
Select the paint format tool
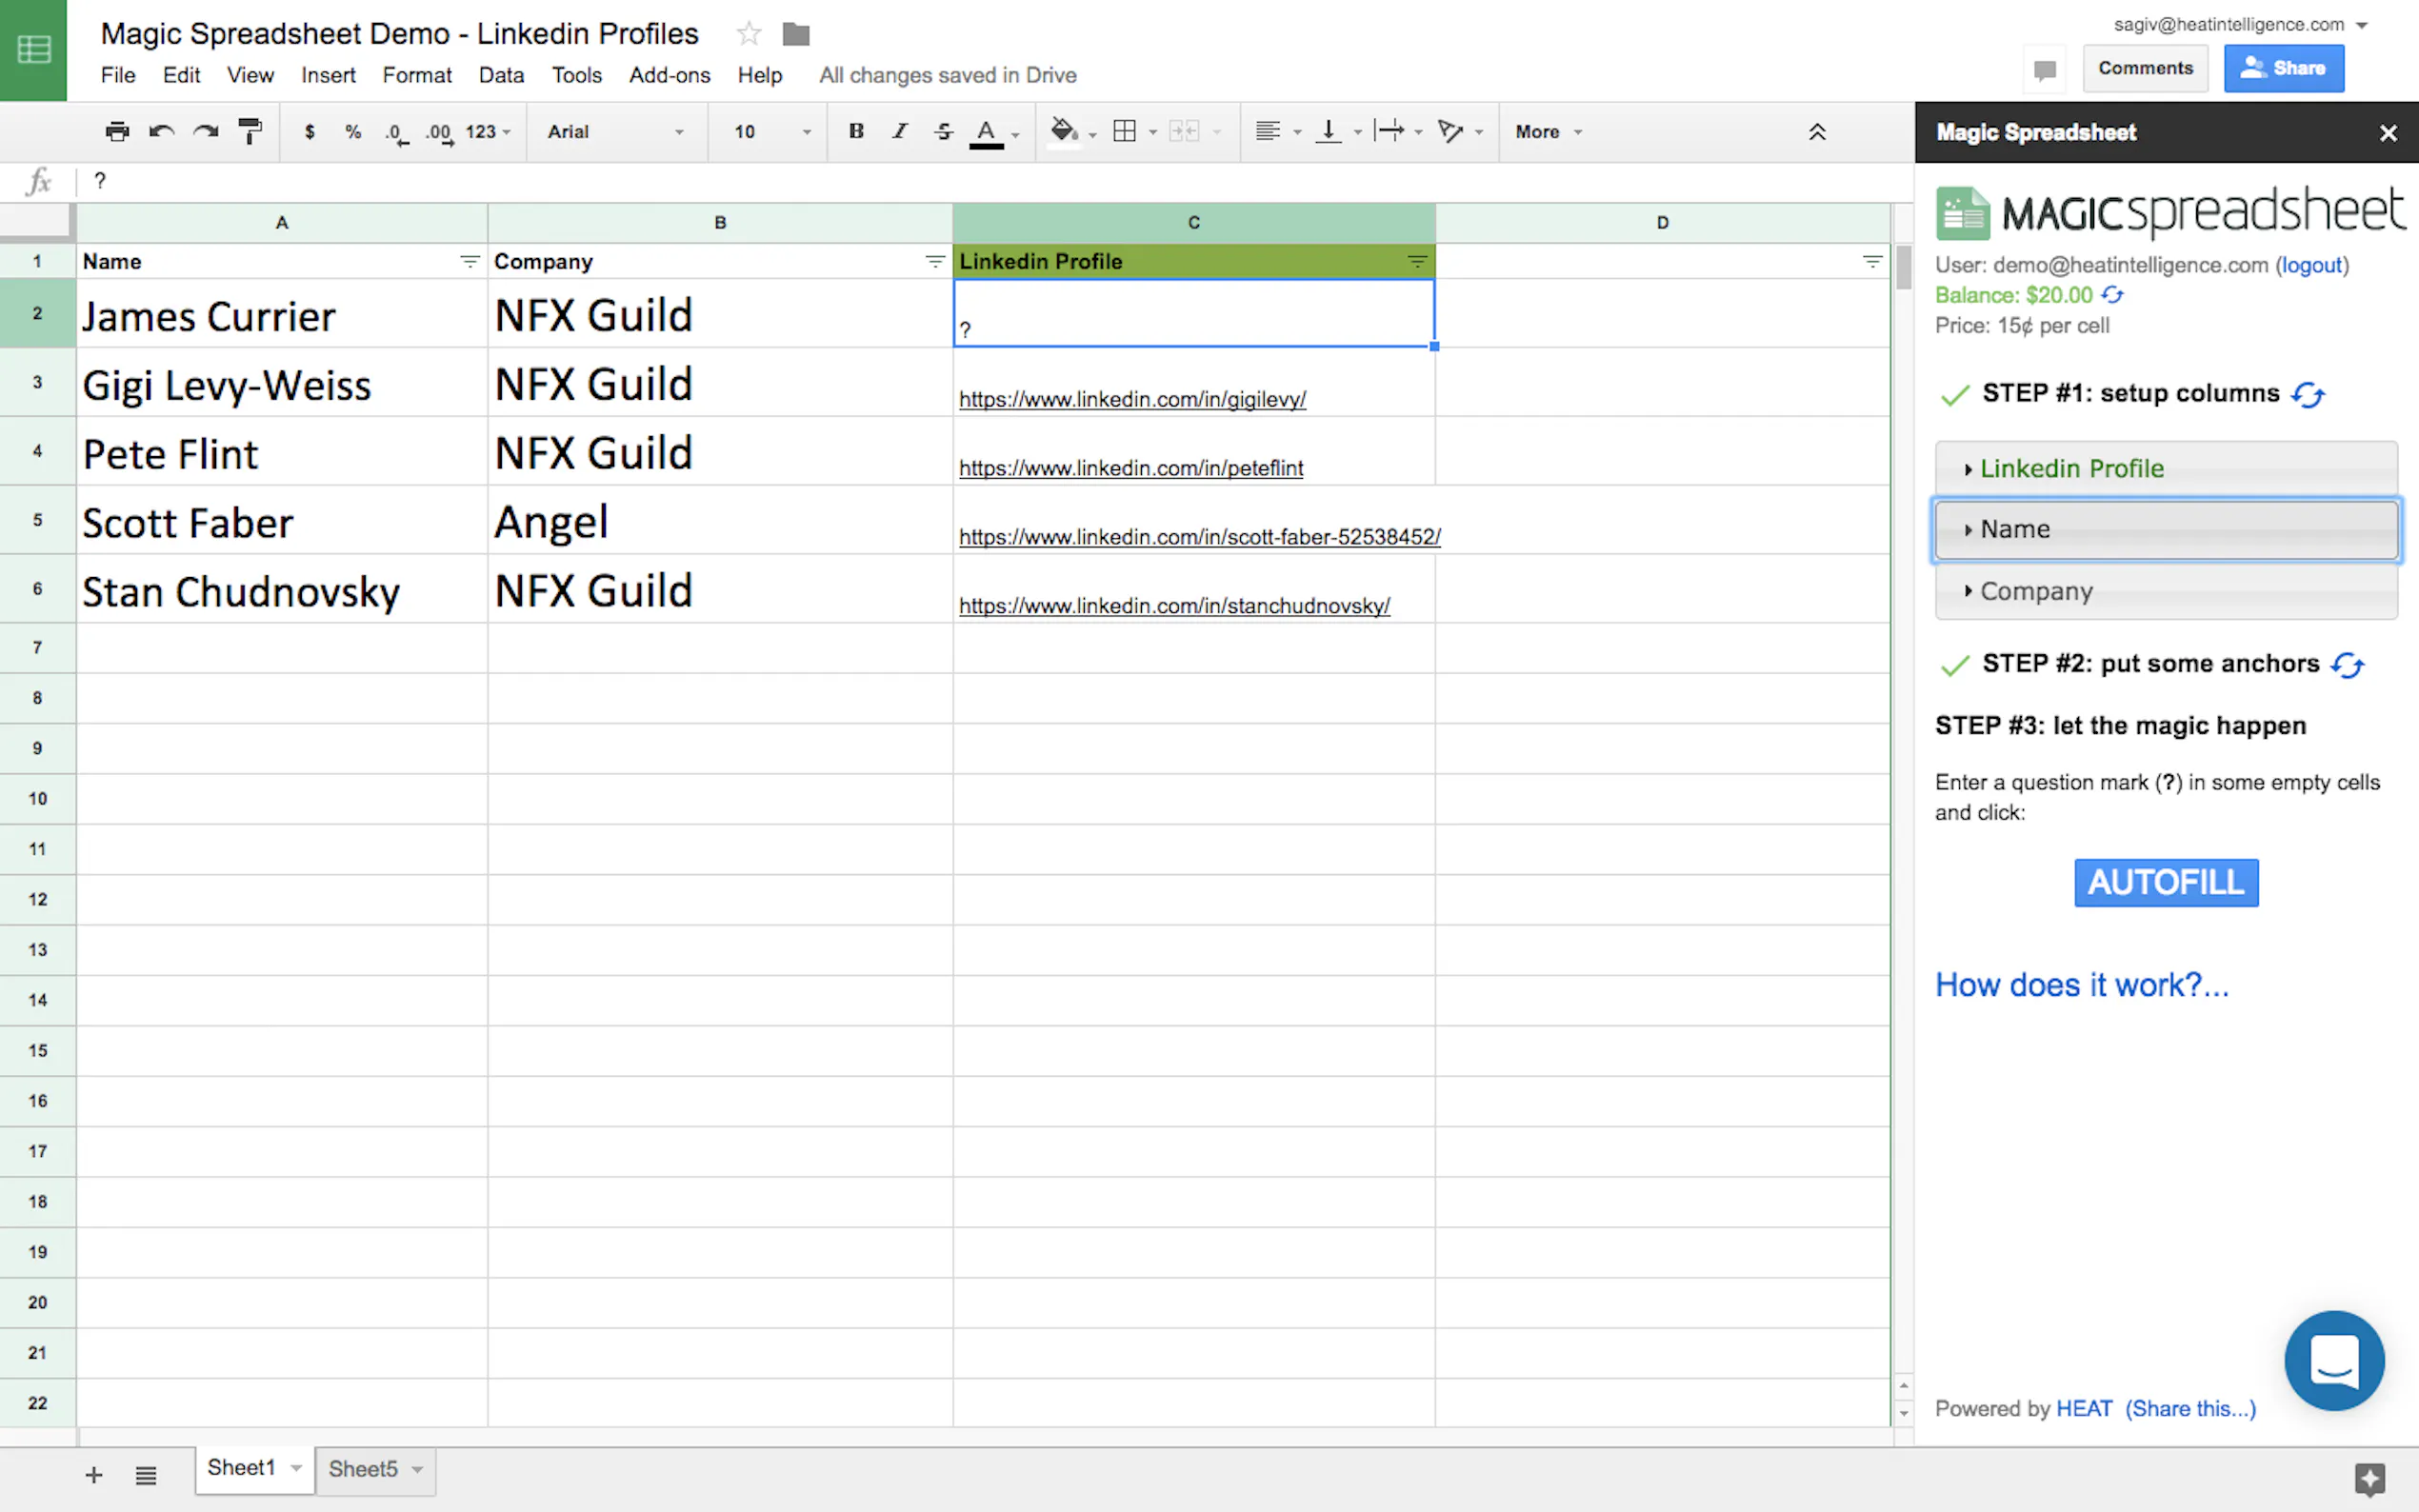[249, 131]
